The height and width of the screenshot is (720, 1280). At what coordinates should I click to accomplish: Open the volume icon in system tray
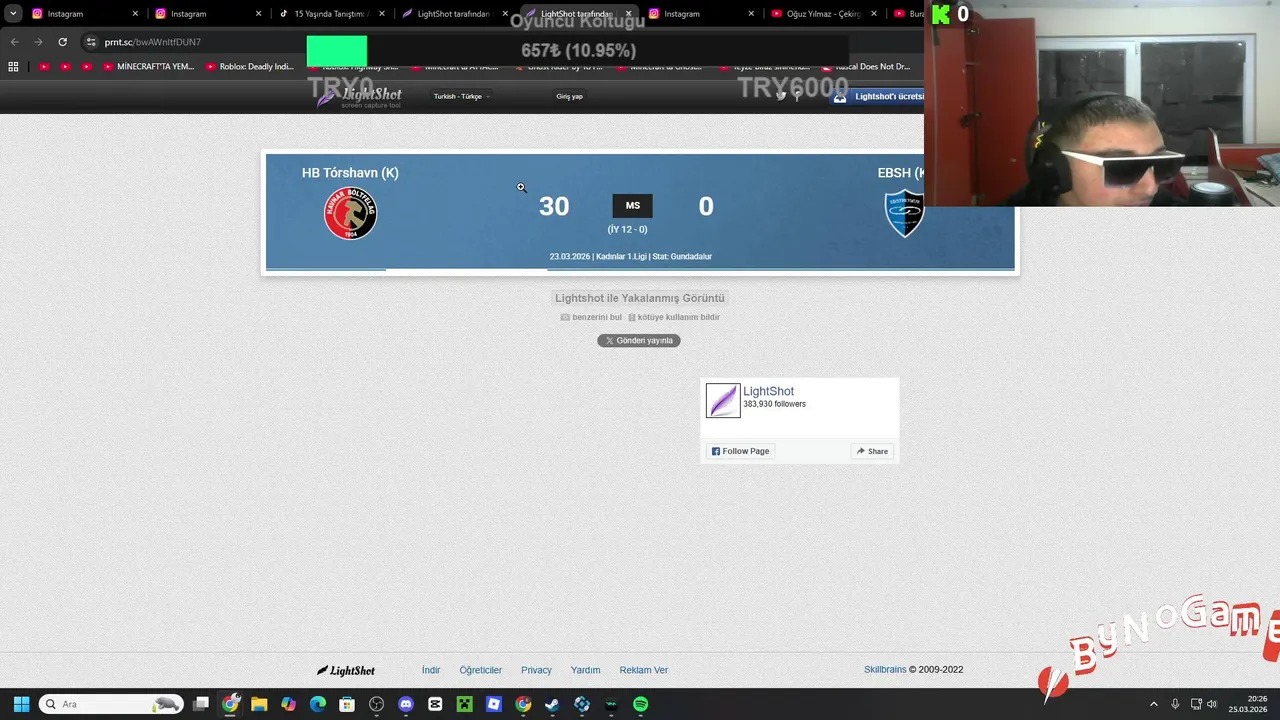point(1212,704)
